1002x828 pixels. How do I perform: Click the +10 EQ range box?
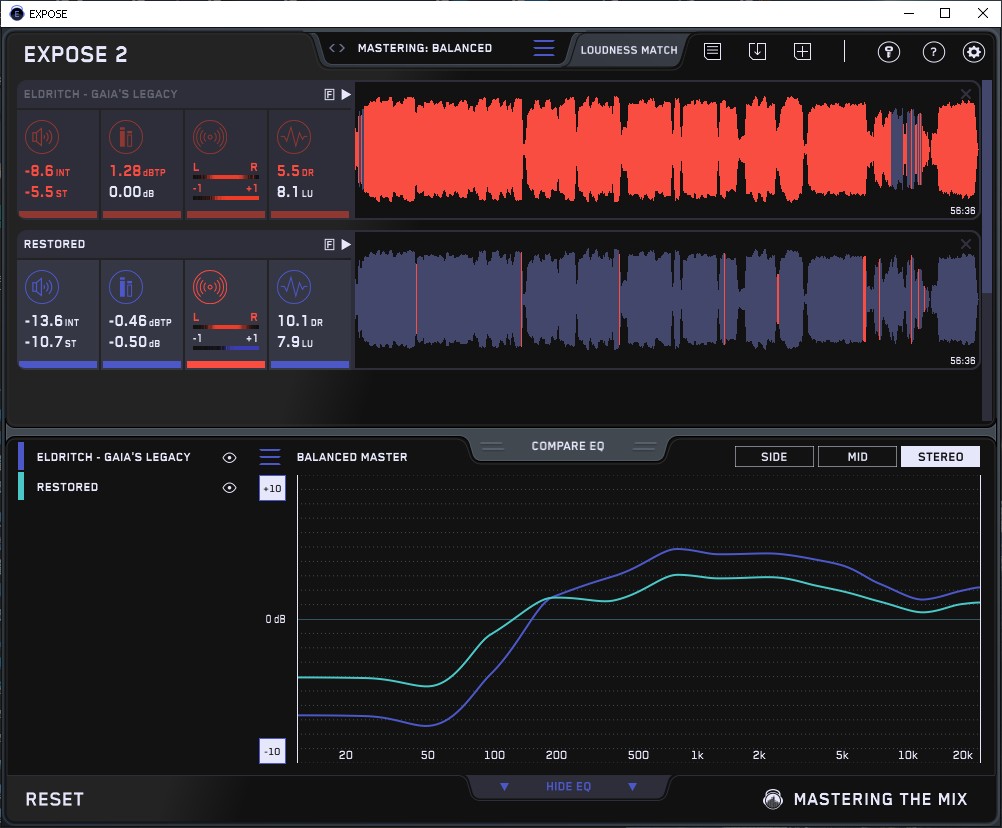click(272, 488)
